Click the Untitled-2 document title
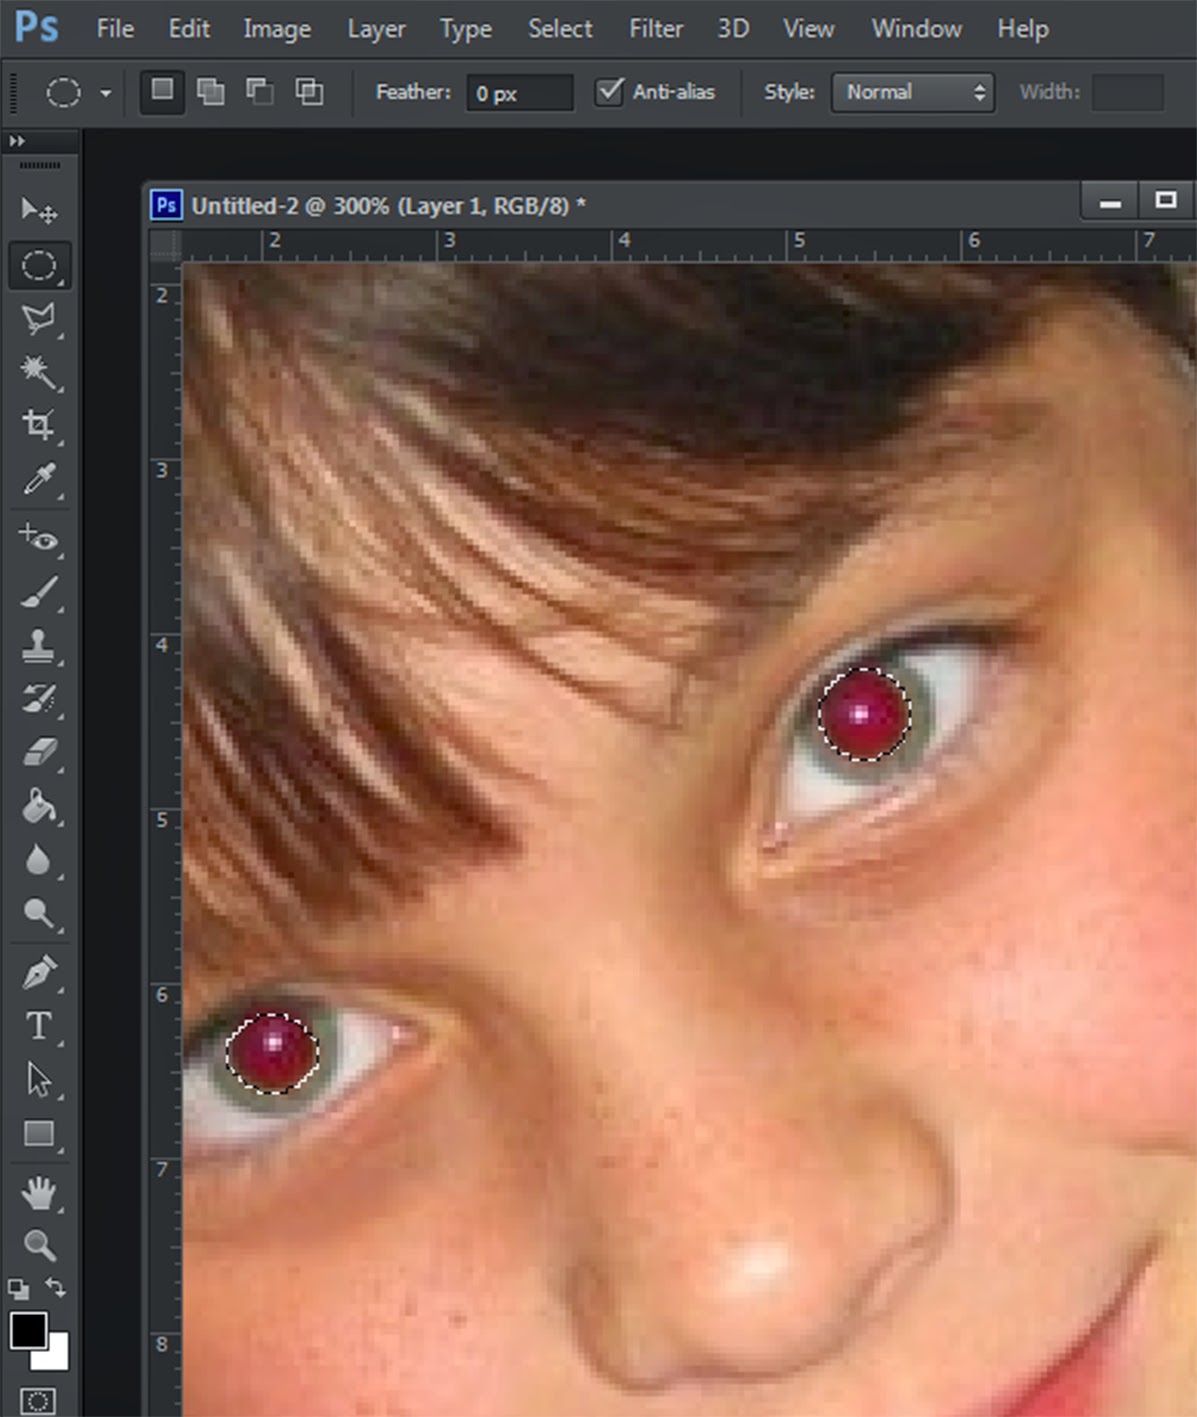Screen dimensions: 1197x1417 (388, 206)
